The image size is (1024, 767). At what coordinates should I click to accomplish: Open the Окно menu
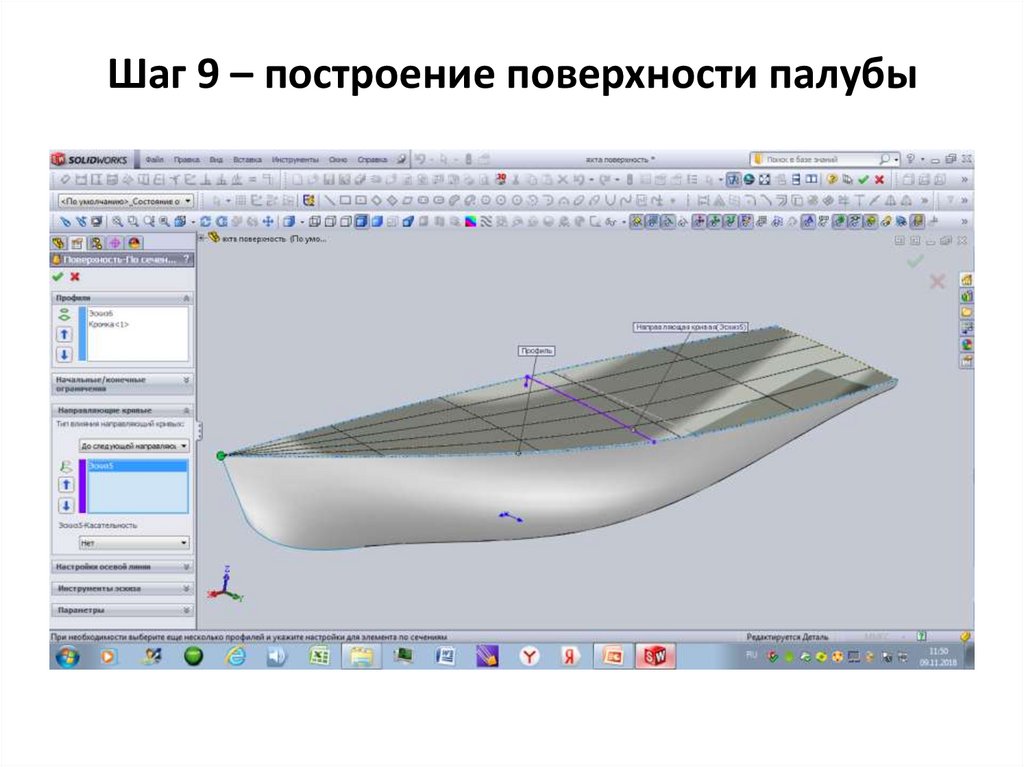338,159
